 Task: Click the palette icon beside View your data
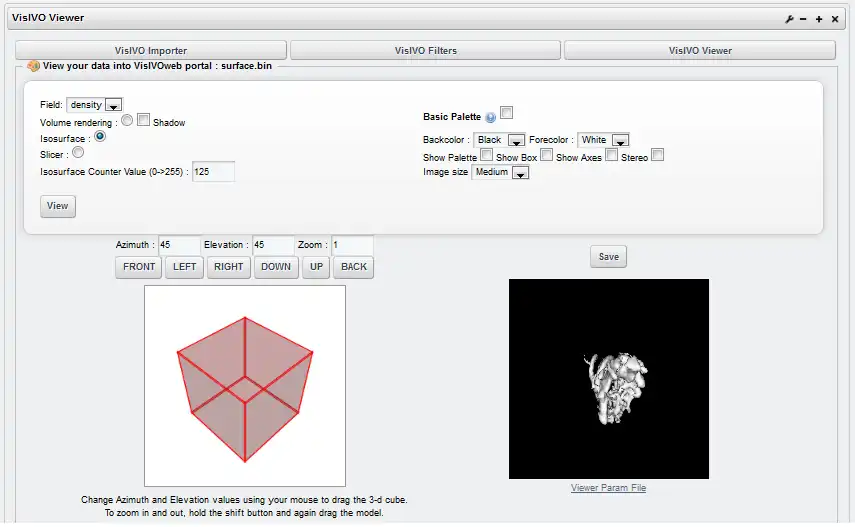coord(33,66)
